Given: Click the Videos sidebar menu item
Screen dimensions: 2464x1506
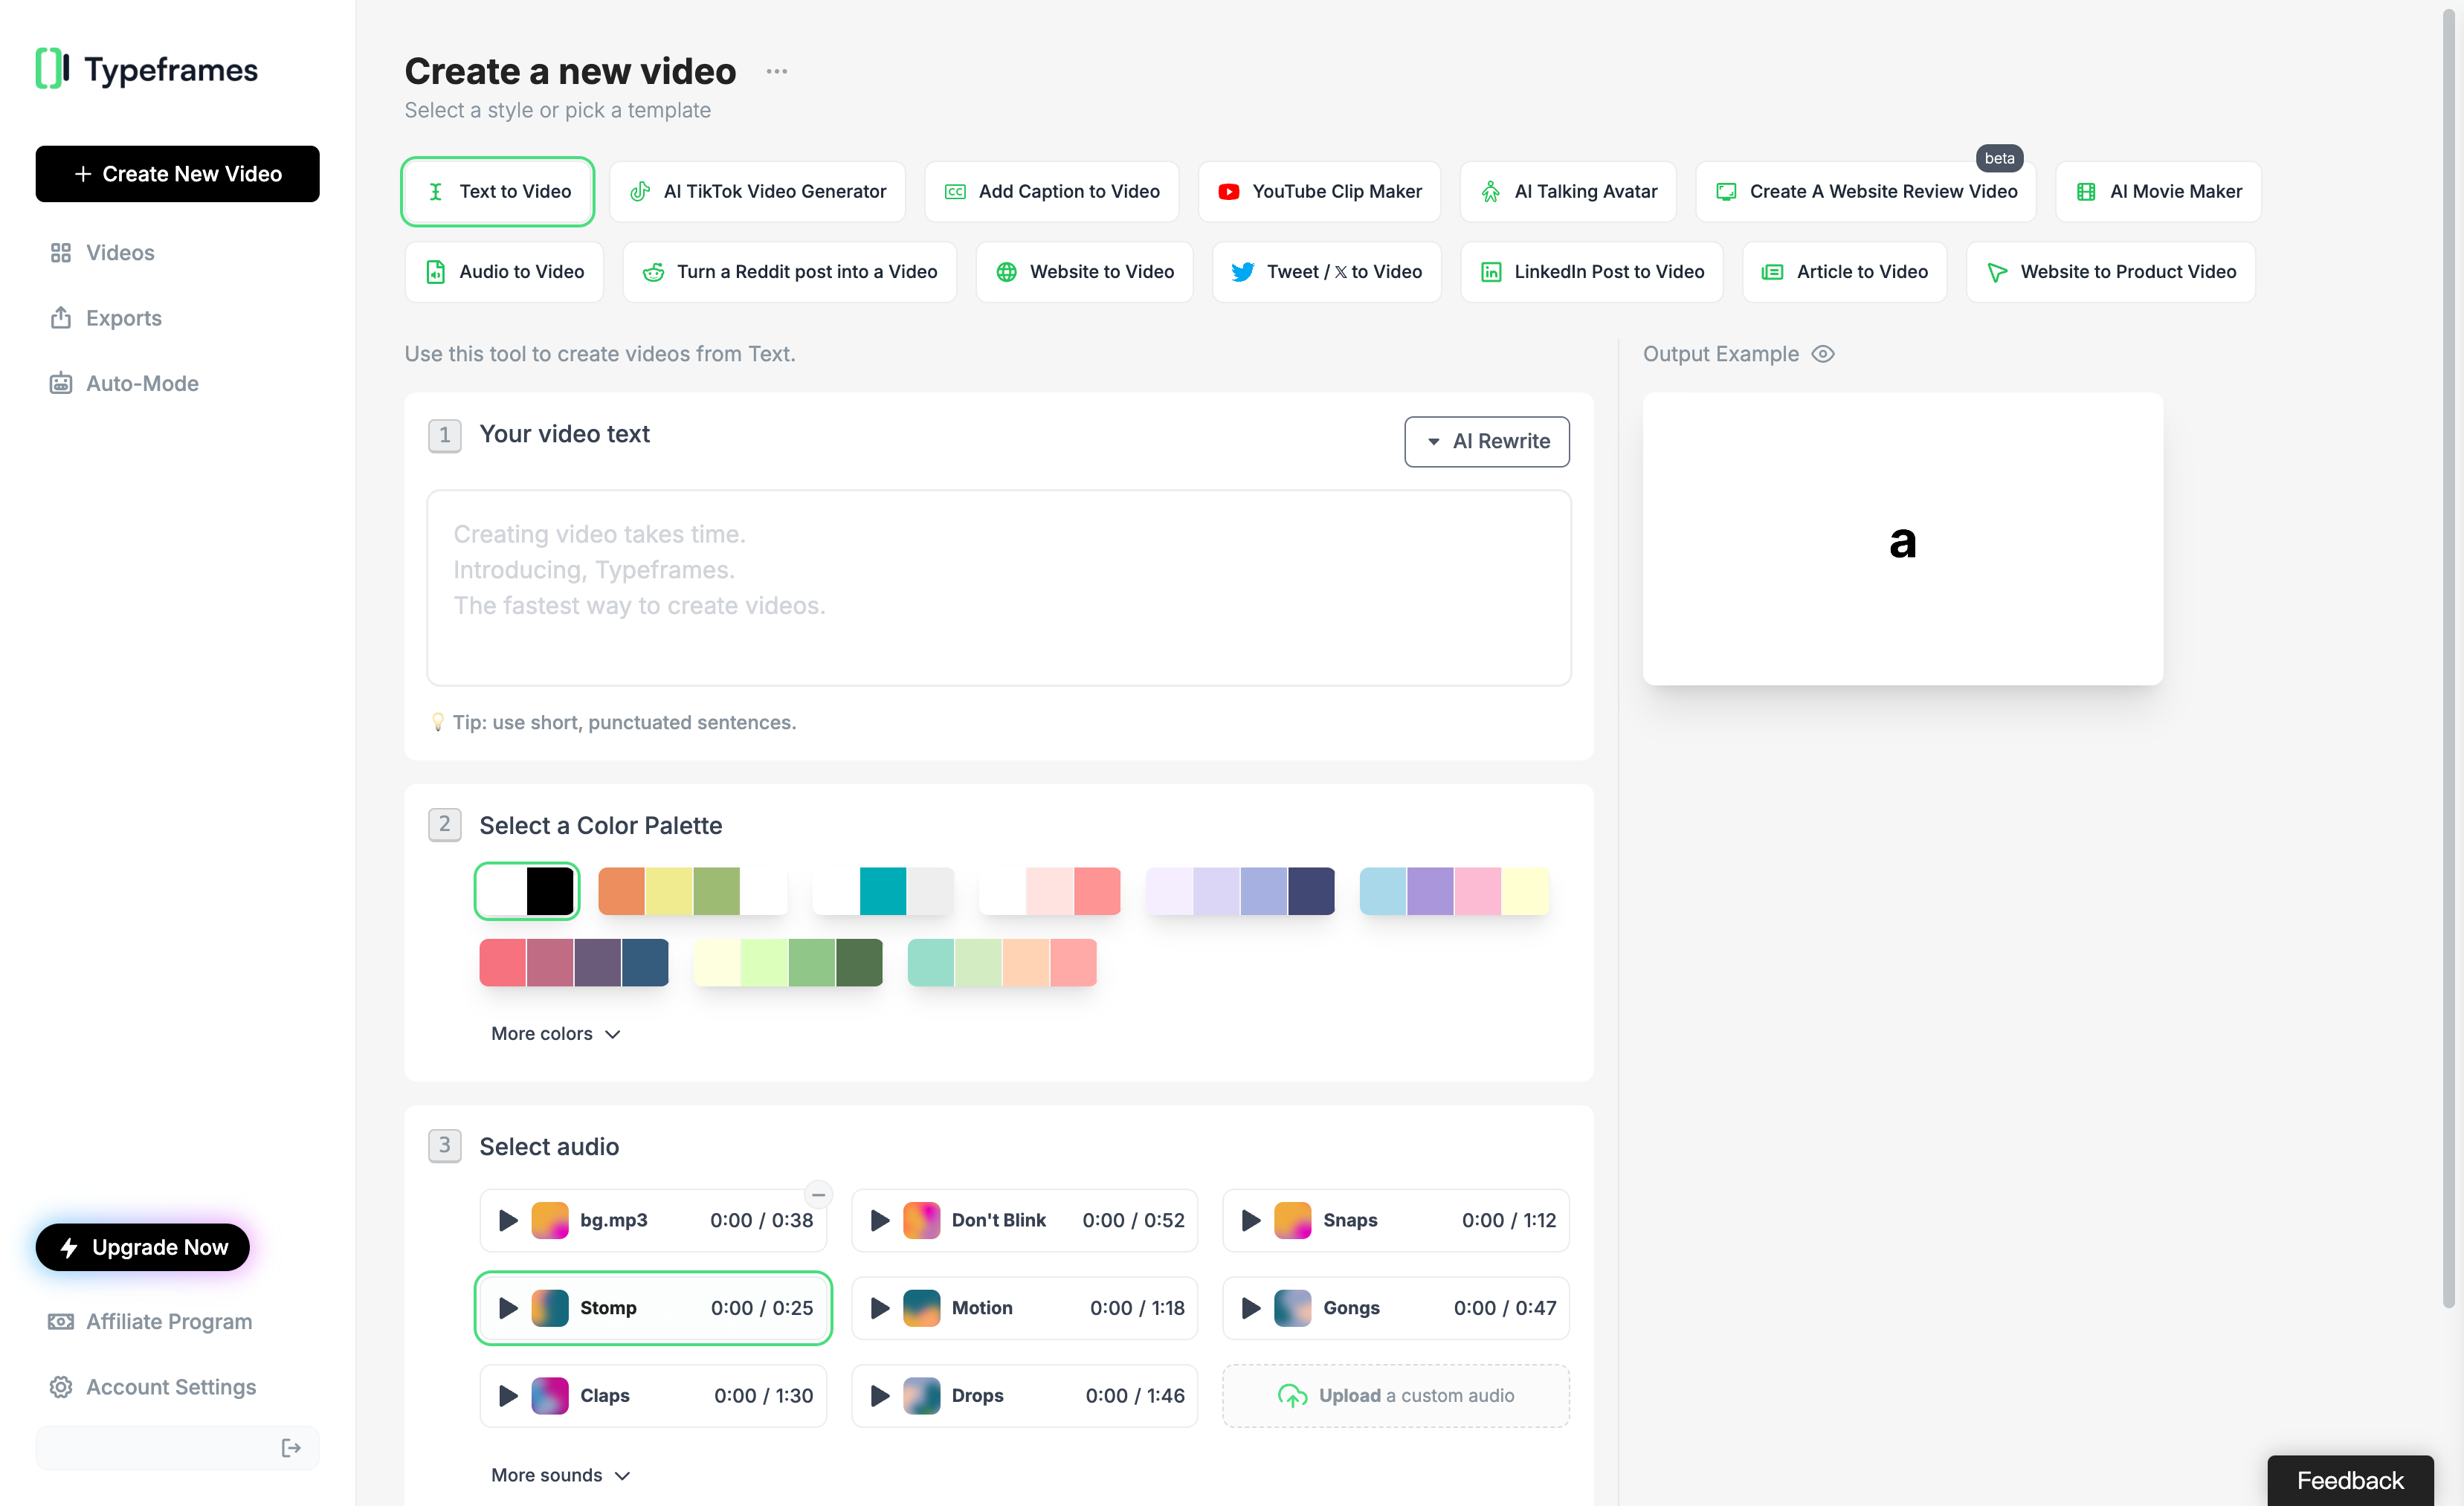Looking at the screenshot, I should [x=120, y=251].
